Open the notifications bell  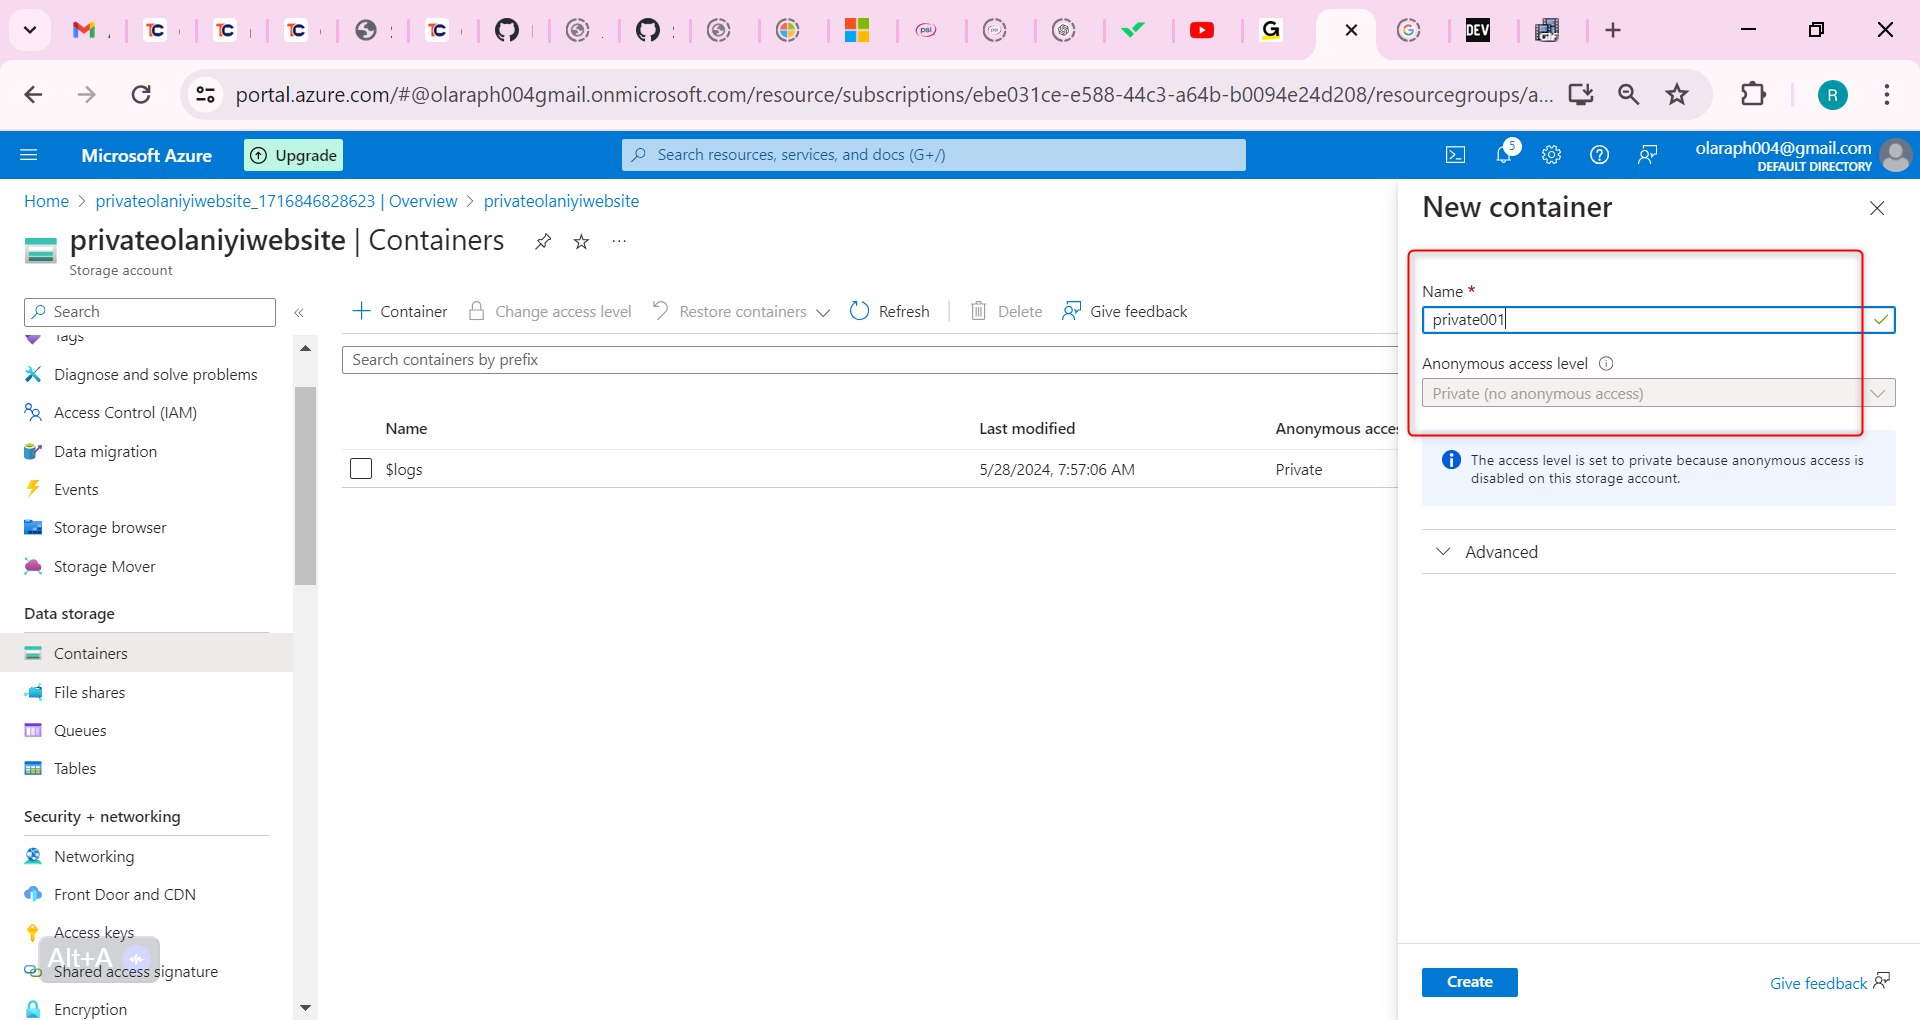click(1504, 154)
